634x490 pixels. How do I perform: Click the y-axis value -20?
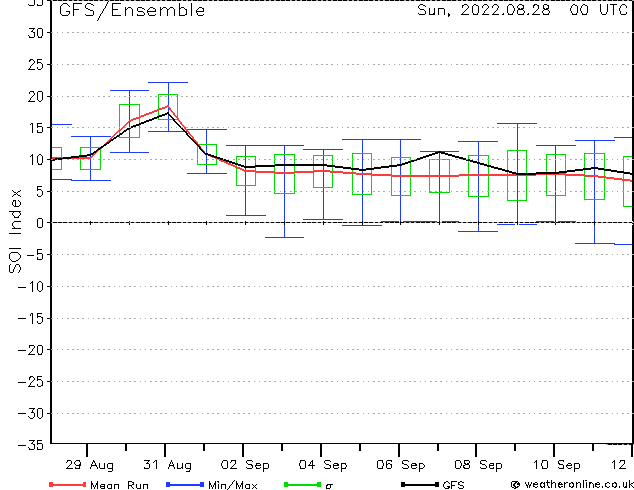[x=31, y=350]
